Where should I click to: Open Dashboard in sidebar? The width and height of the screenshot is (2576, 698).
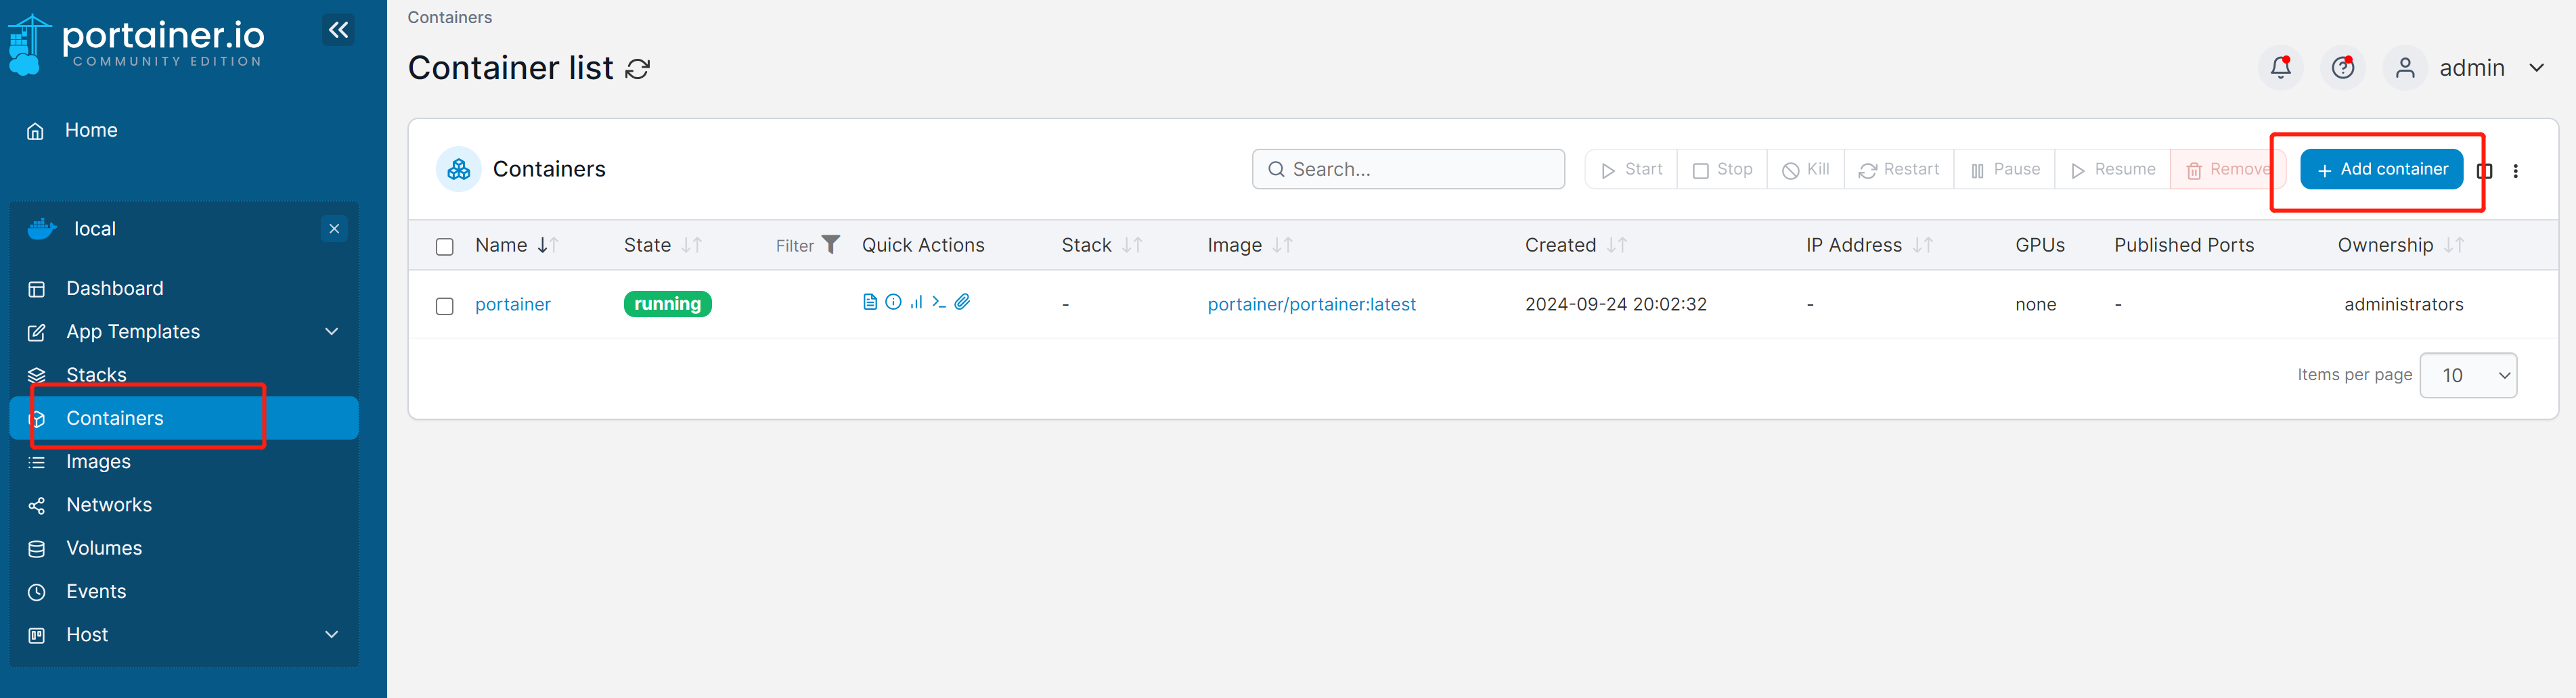coord(114,288)
